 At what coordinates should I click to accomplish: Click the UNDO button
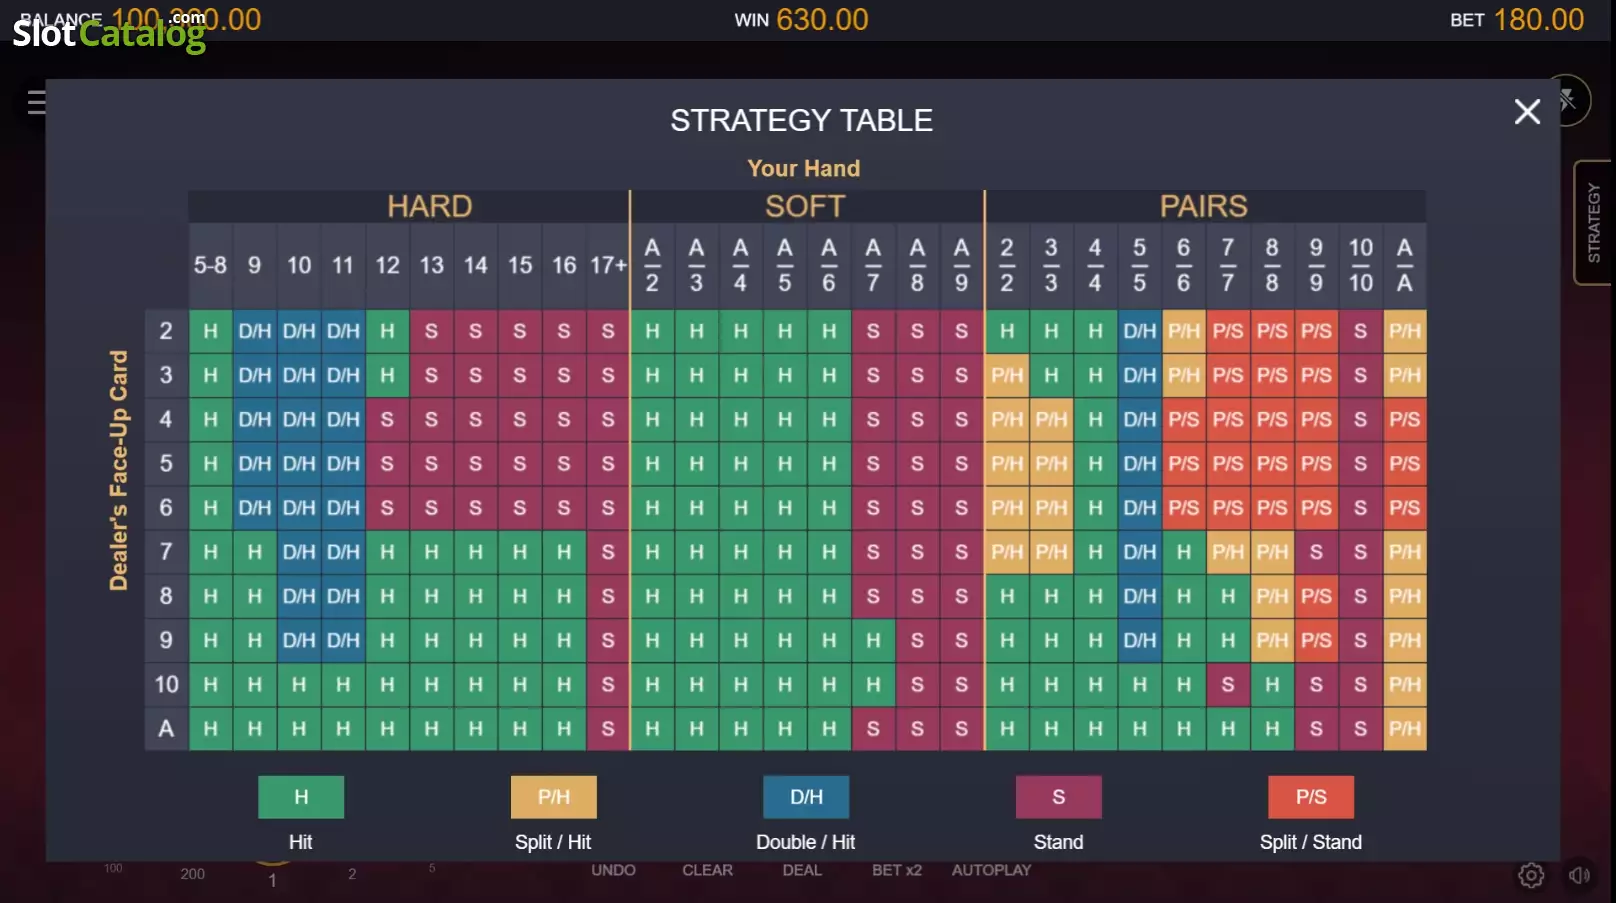click(x=613, y=870)
